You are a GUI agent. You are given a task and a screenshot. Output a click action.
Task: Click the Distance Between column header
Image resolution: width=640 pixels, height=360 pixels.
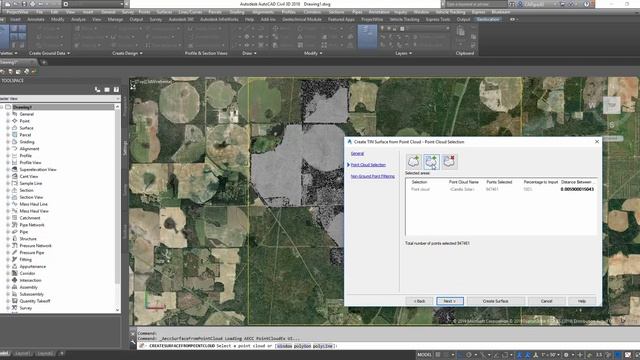(576, 182)
